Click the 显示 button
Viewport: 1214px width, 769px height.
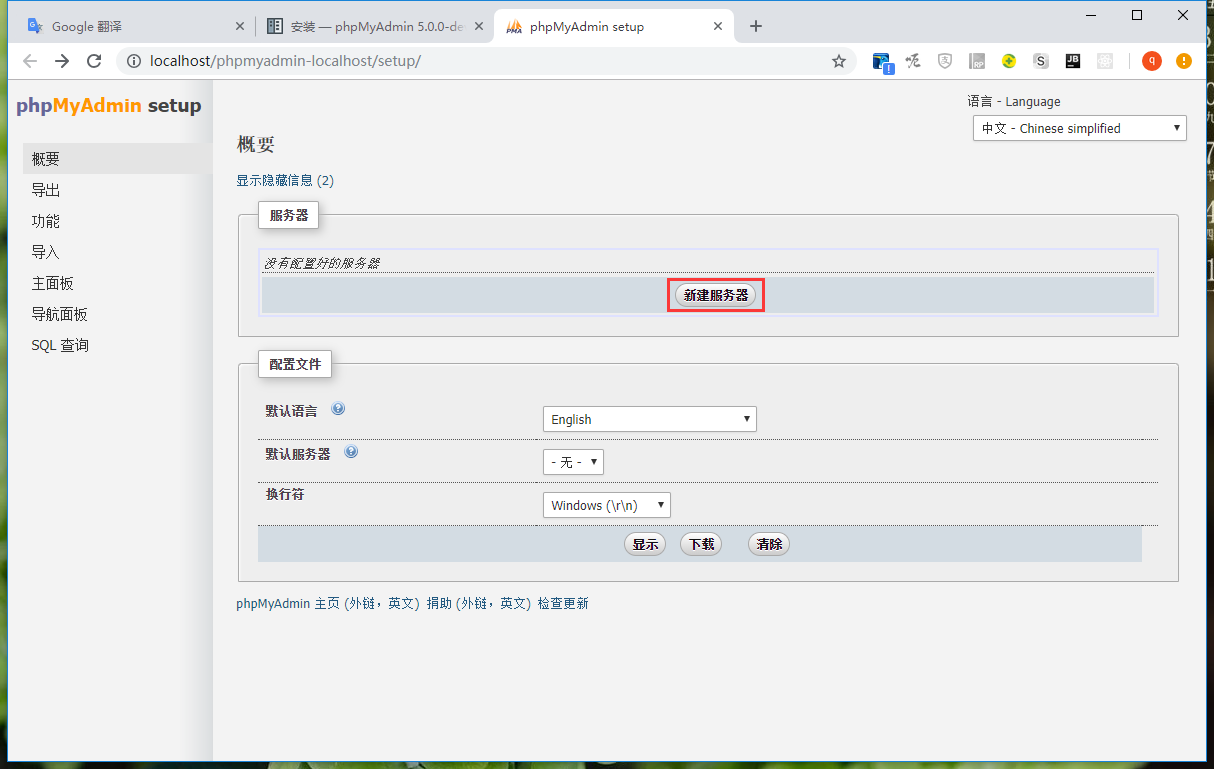point(645,544)
